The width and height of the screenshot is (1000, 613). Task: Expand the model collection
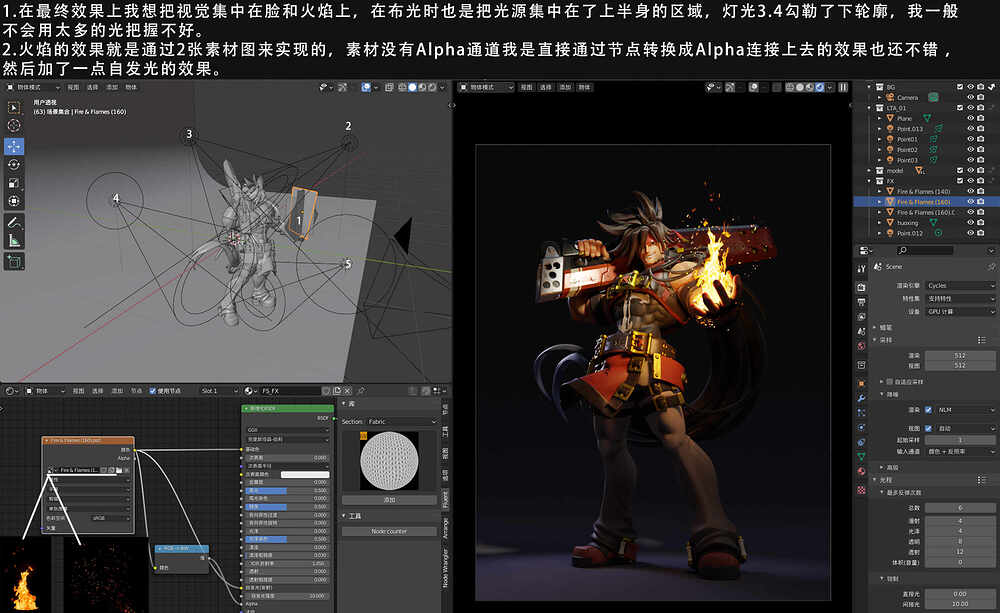(x=869, y=170)
